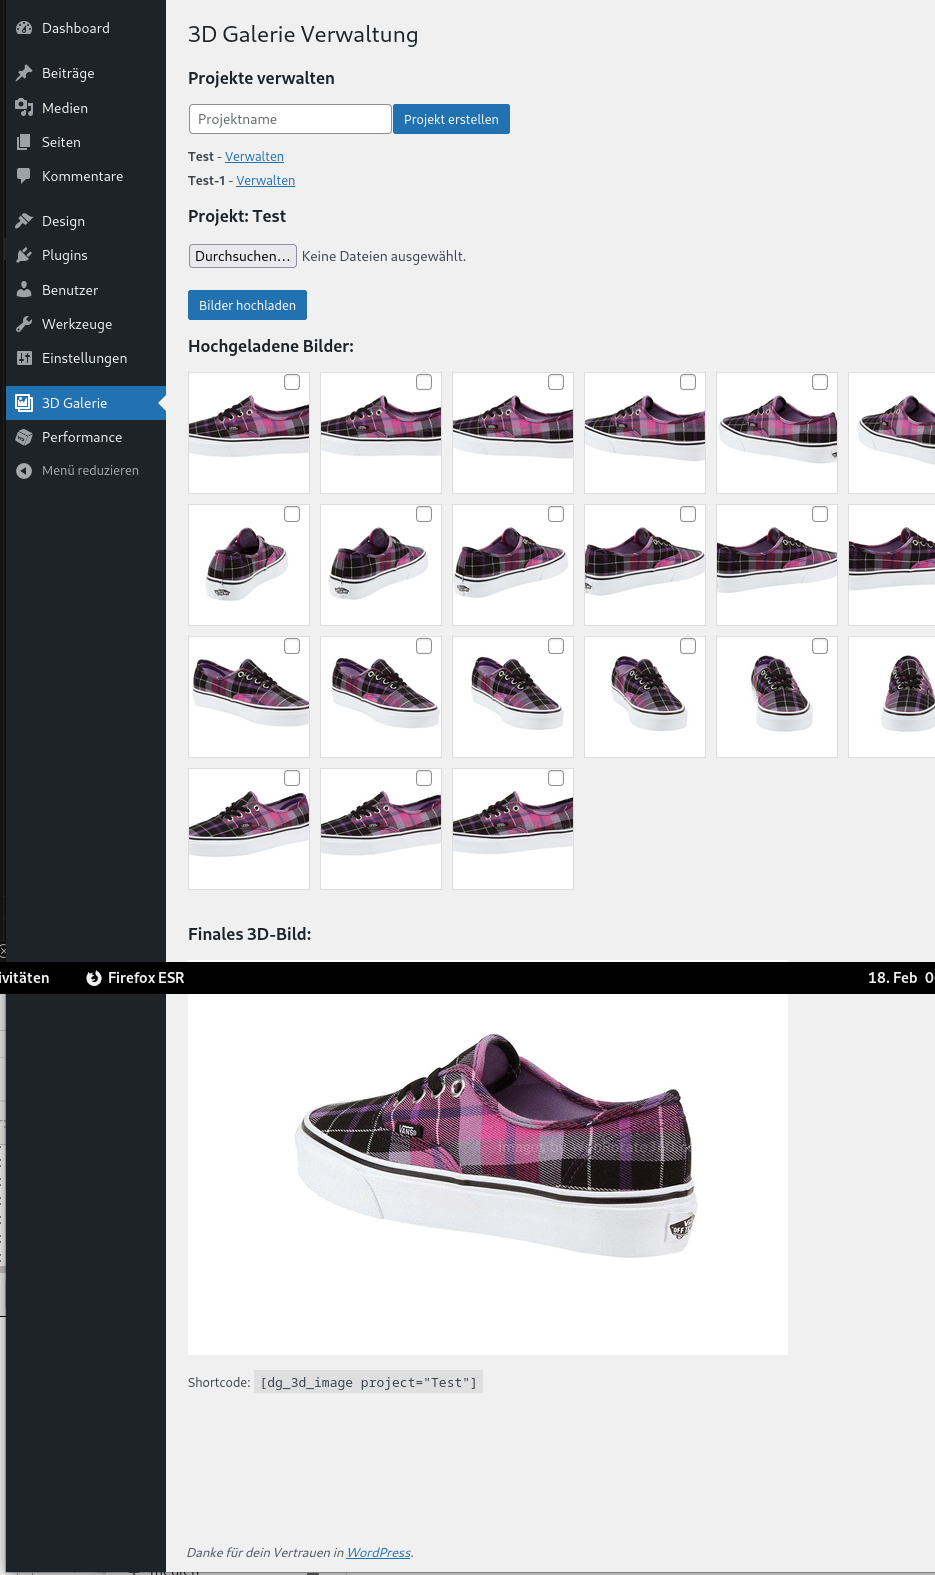This screenshot has height=1575, width=935.
Task: Click the Kommentare speech bubble icon
Action: point(24,176)
